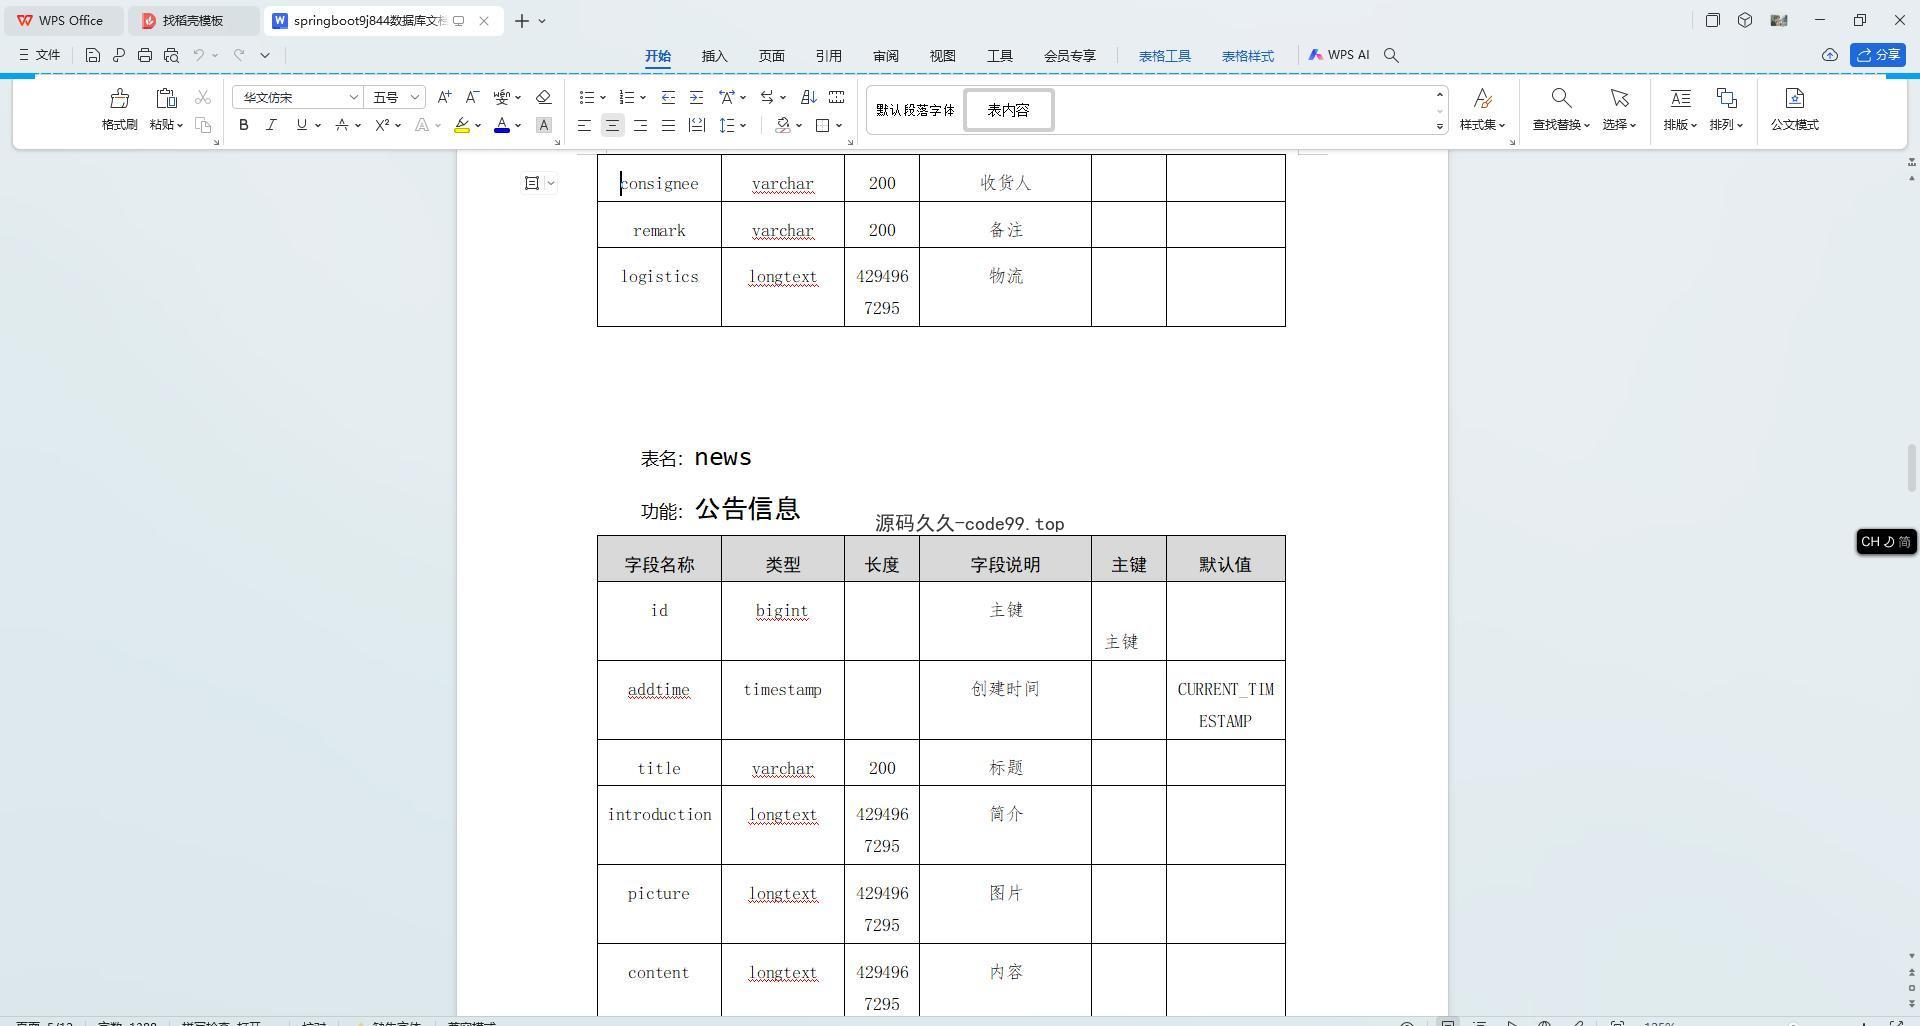This screenshot has height=1026, width=1920.
Task: Expand bullet list style dropdown
Action: [x=602, y=98]
